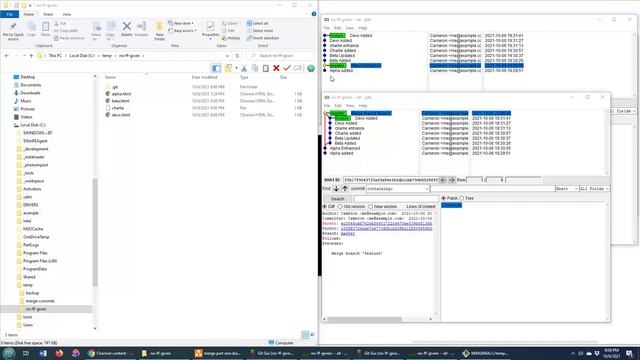Open alpha.html in the file list
Image resolution: width=640 pixels, height=360 pixels.
click(121, 94)
